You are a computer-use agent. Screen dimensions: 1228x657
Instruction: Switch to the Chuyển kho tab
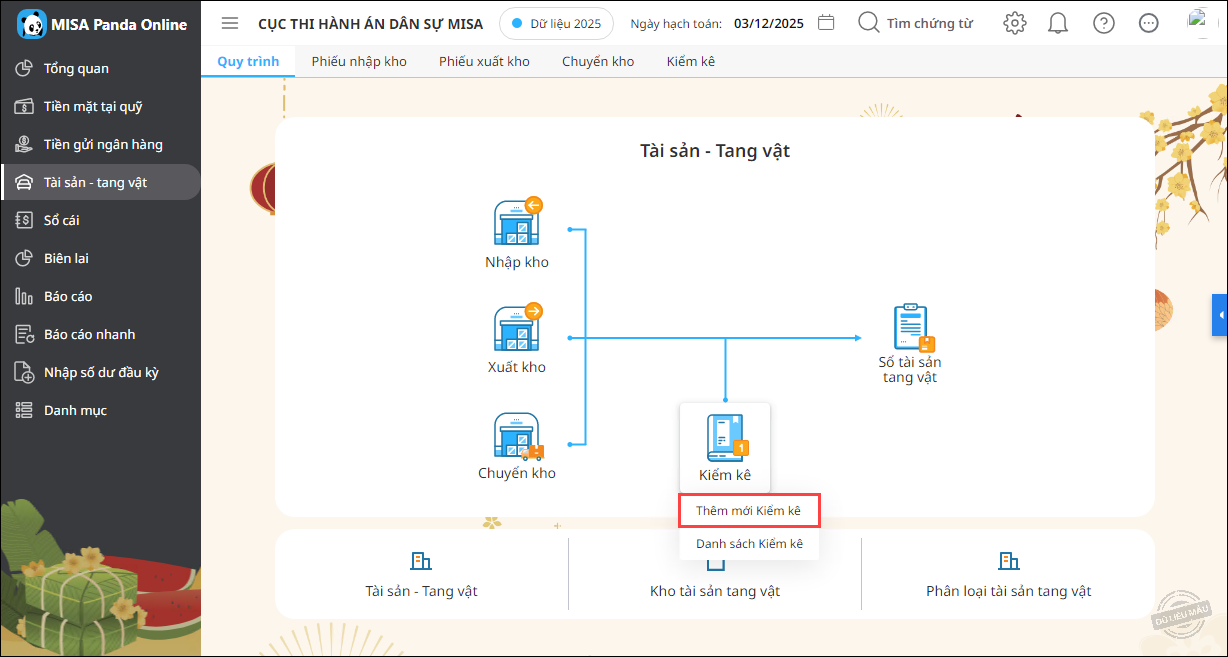tap(598, 61)
